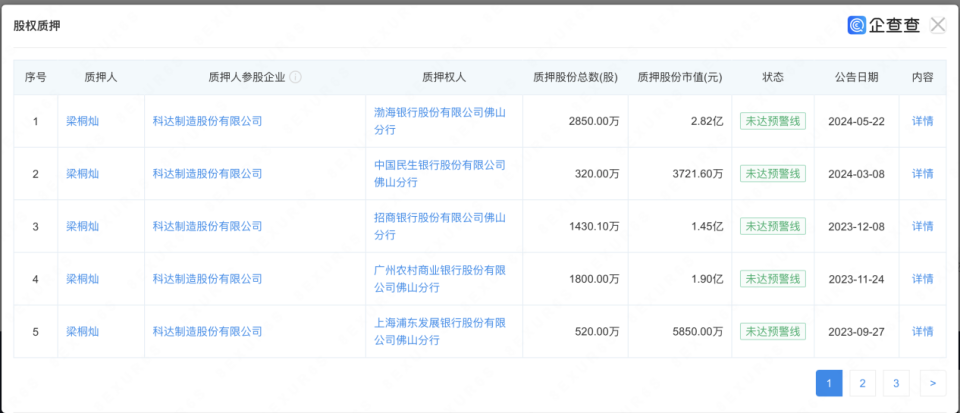Image resolution: width=960 pixels, height=413 pixels.
Task: Open 梁桐灿 link in row 4
Action: tap(83, 279)
